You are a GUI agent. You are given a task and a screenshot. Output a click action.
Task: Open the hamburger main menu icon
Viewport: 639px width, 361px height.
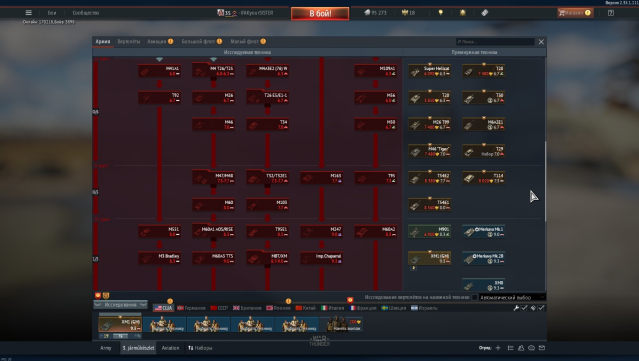coord(29,13)
